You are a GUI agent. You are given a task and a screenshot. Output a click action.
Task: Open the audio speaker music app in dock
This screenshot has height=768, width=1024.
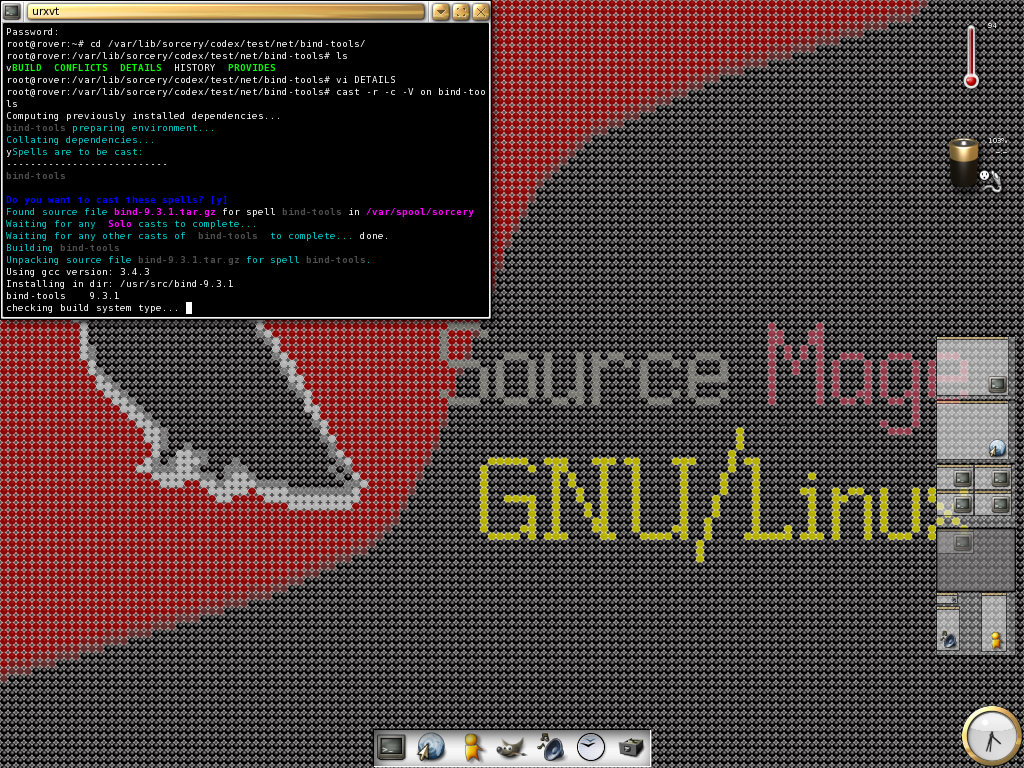(x=550, y=747)
